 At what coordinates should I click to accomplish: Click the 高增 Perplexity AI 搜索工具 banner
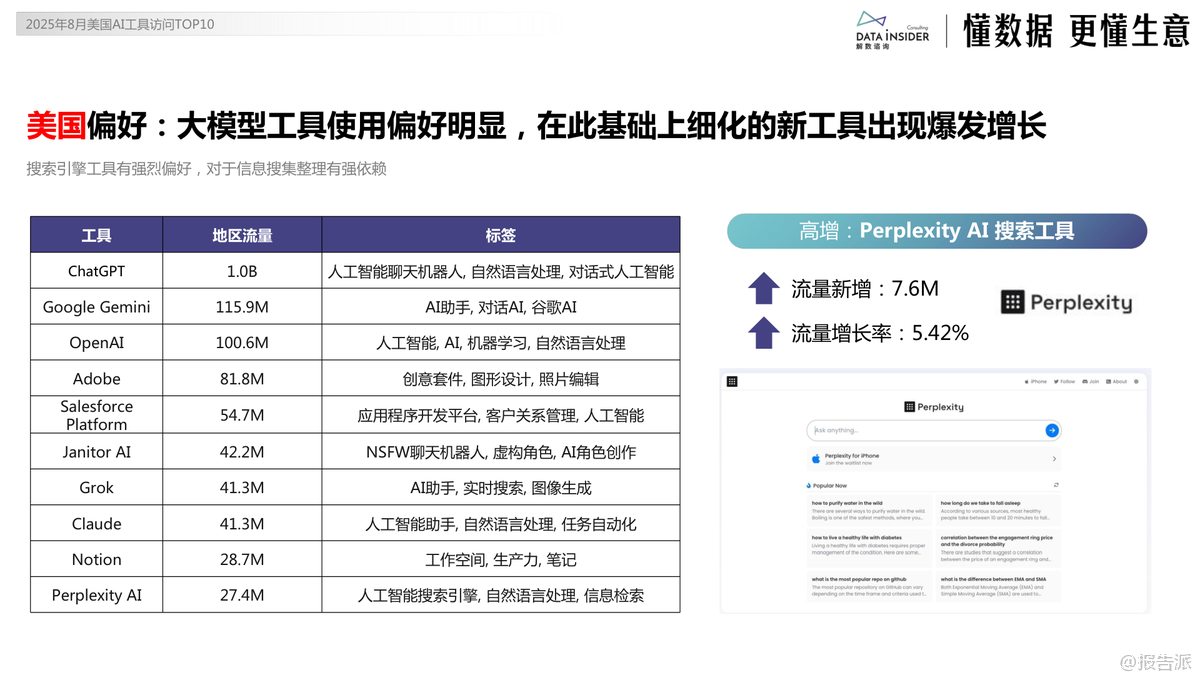(936, 231)
